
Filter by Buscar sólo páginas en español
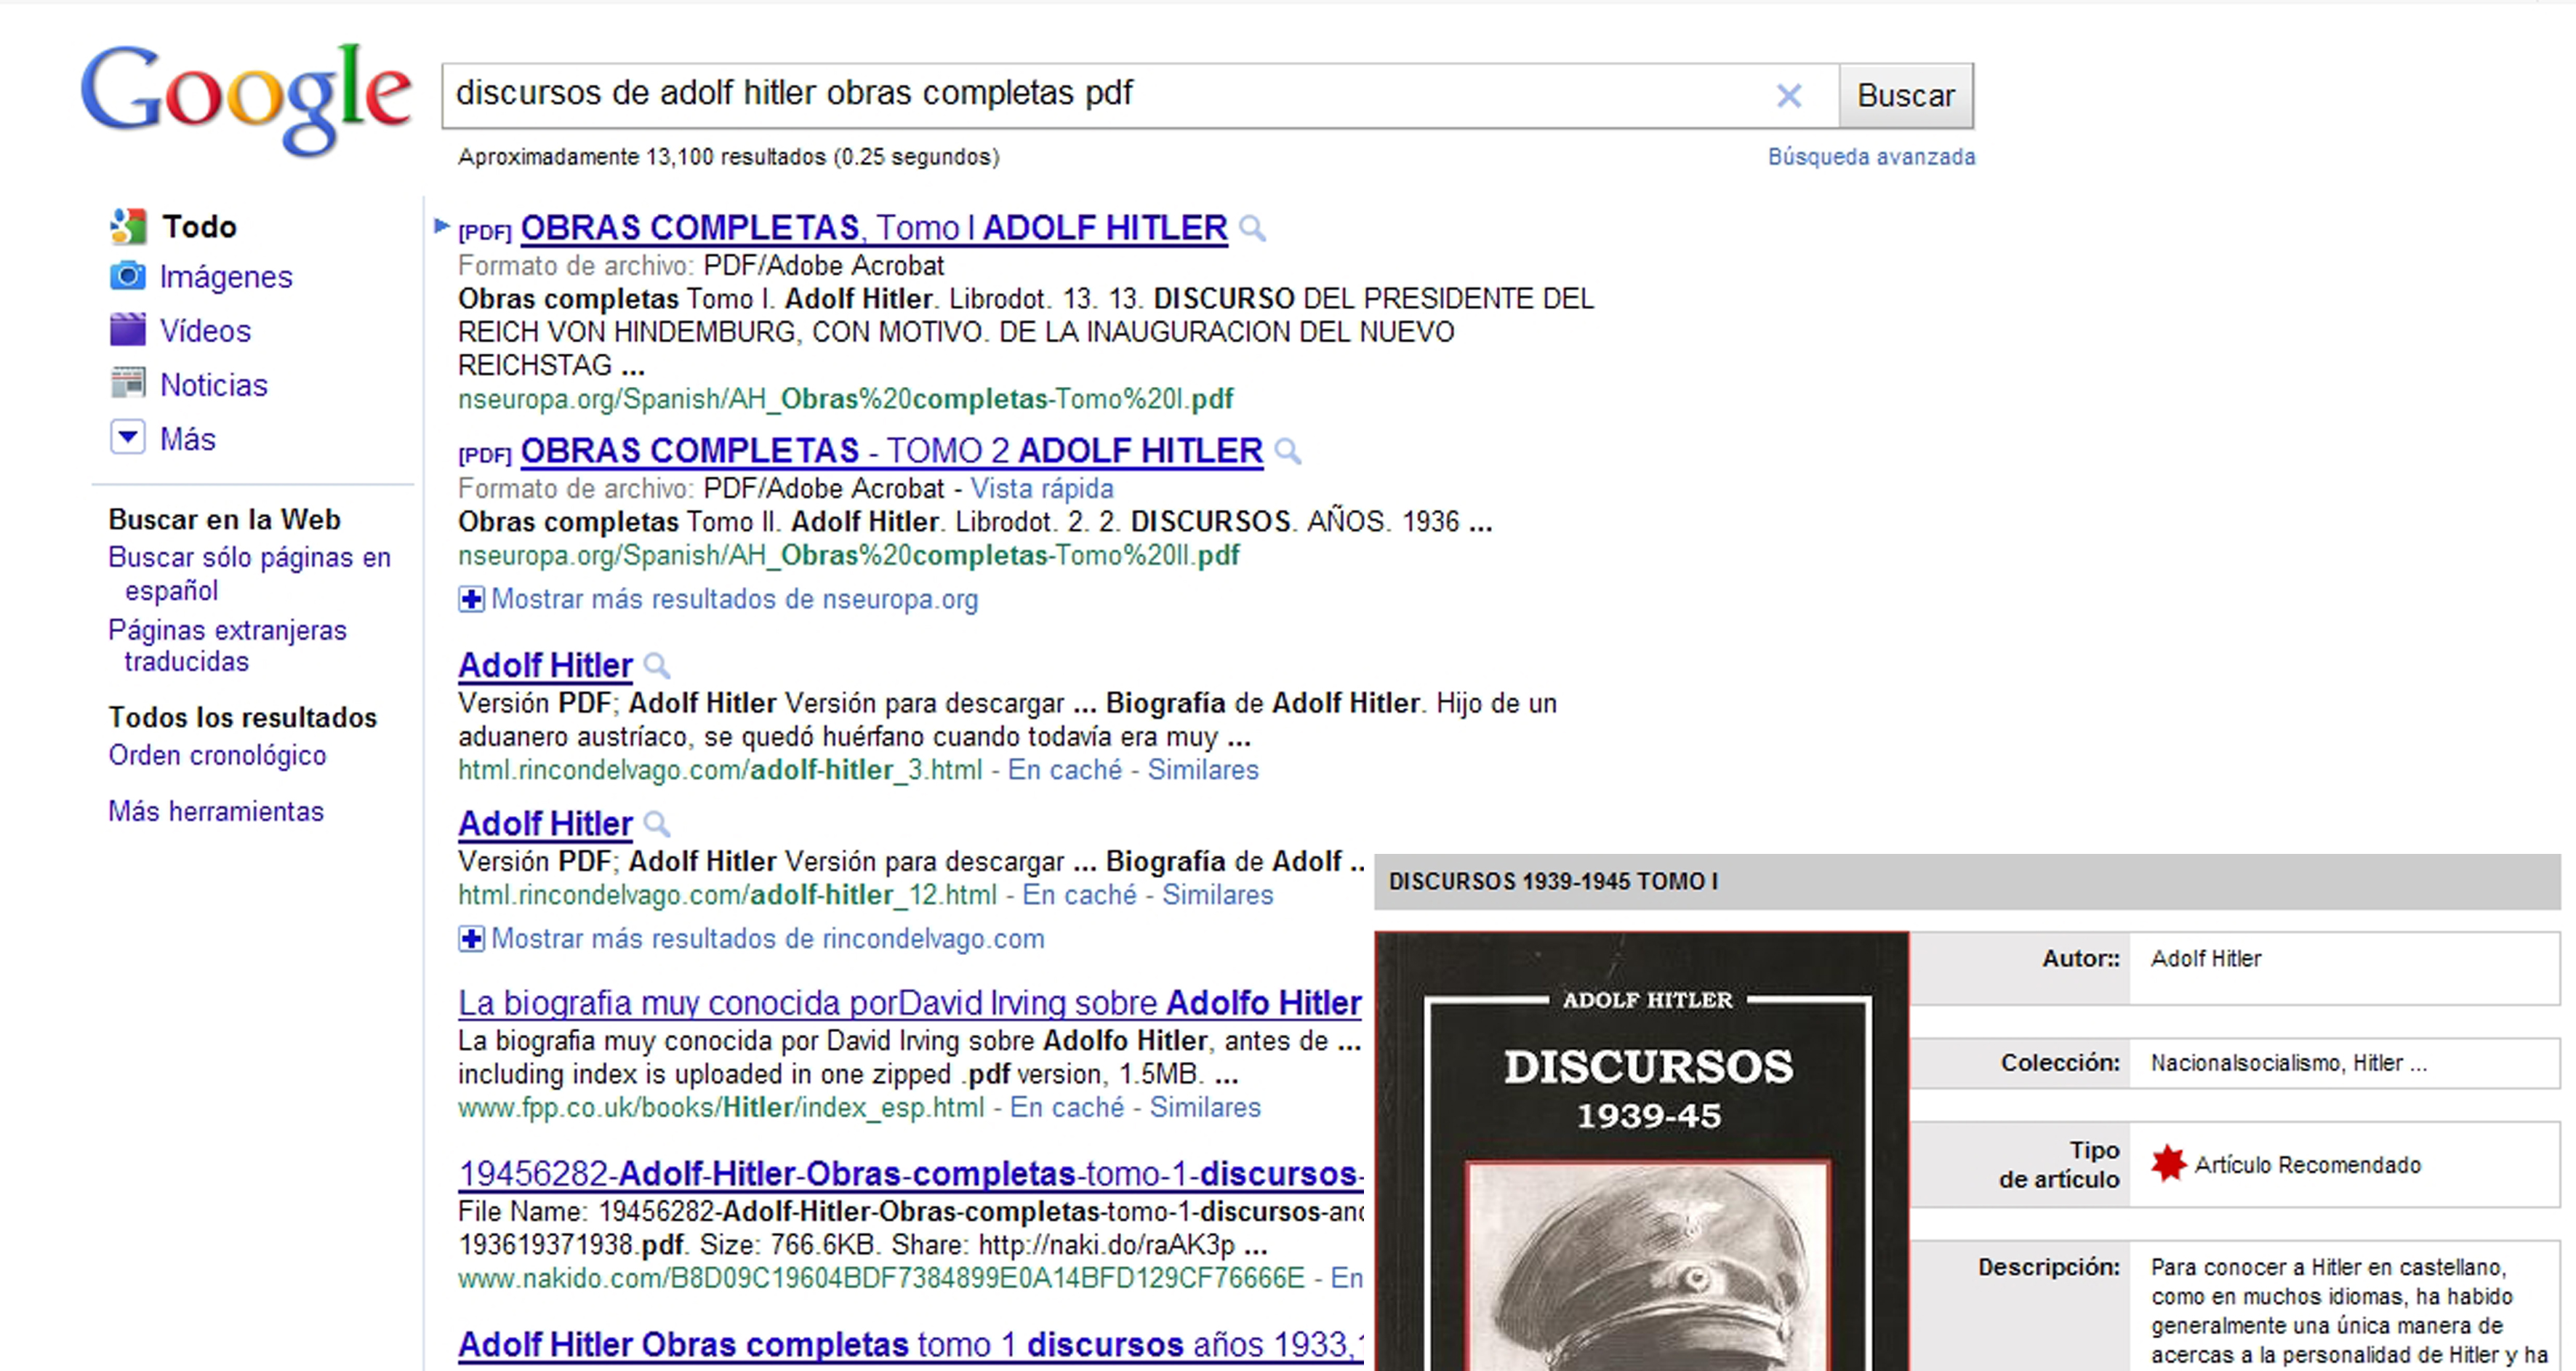coord(249,573)
